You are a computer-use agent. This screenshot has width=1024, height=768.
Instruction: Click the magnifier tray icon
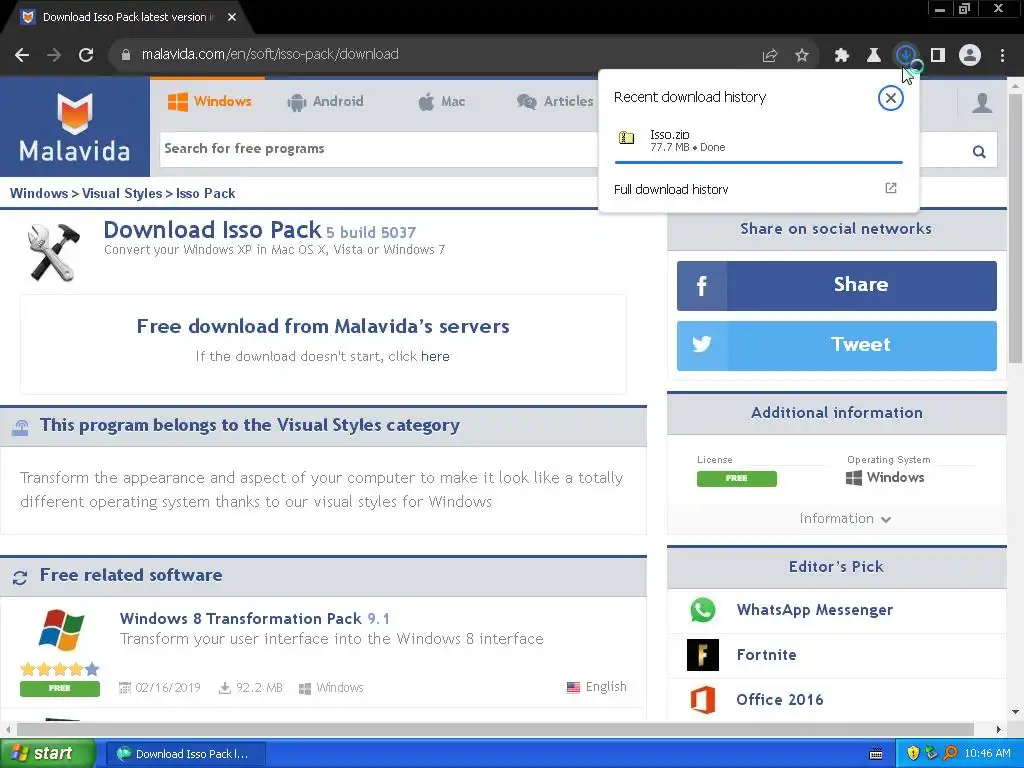(x=950, y=754)
